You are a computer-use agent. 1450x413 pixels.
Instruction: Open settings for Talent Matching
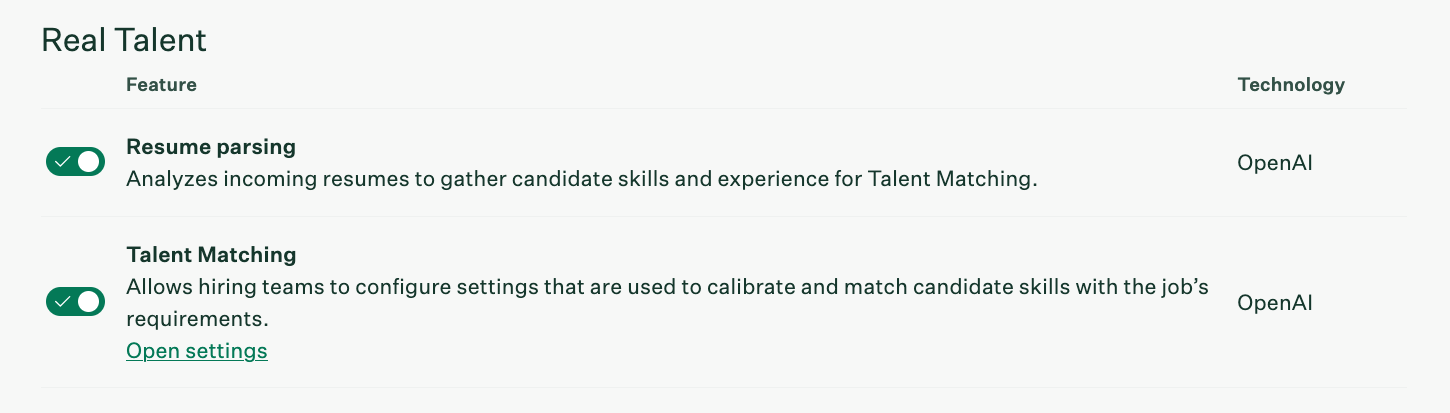[x=197, y=351]
